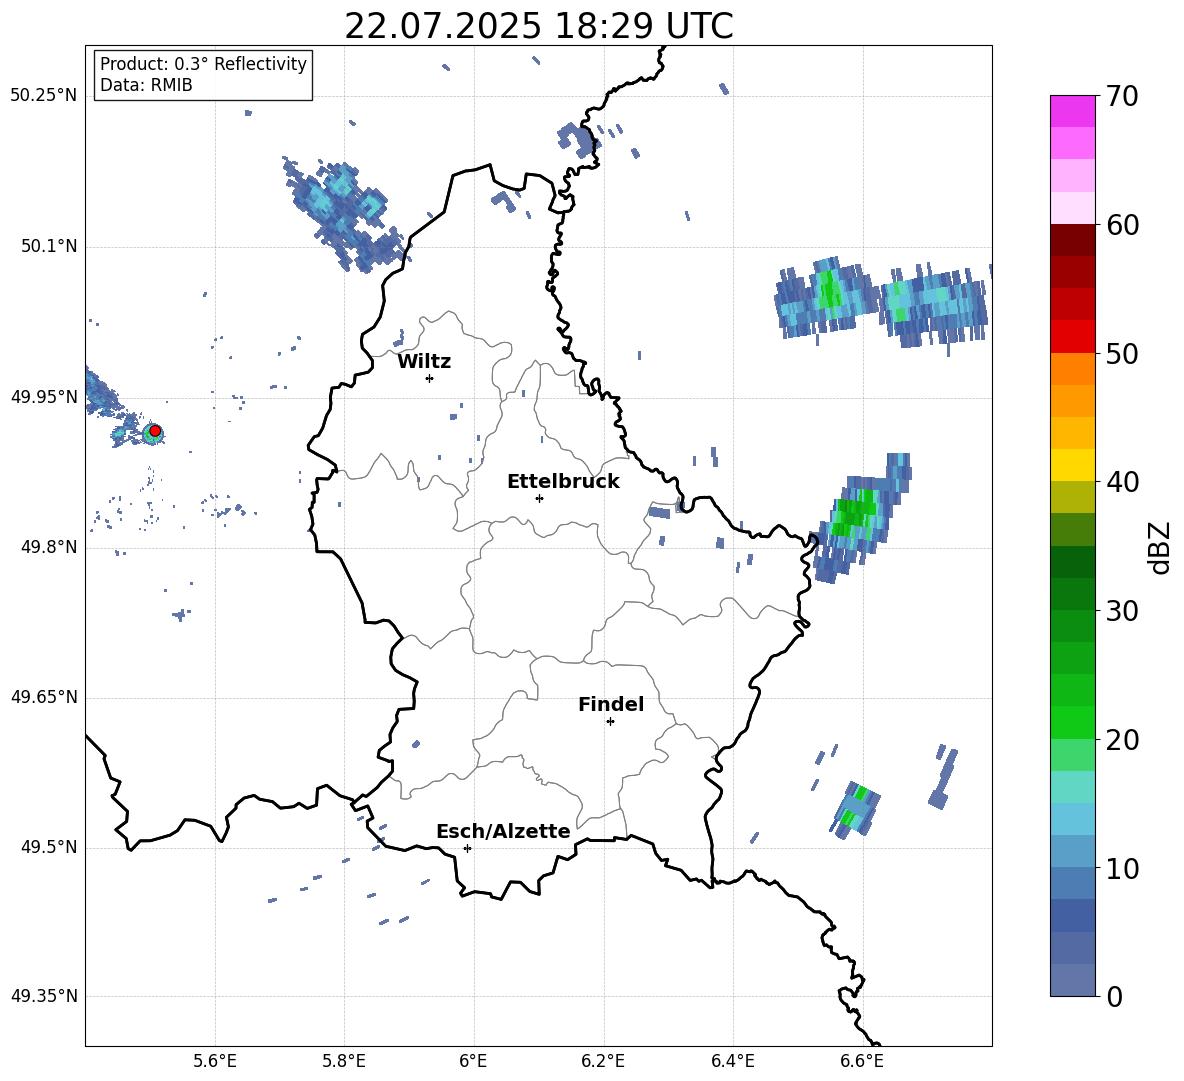Click the 5.8°E longitude label

tap(344, 1061)
